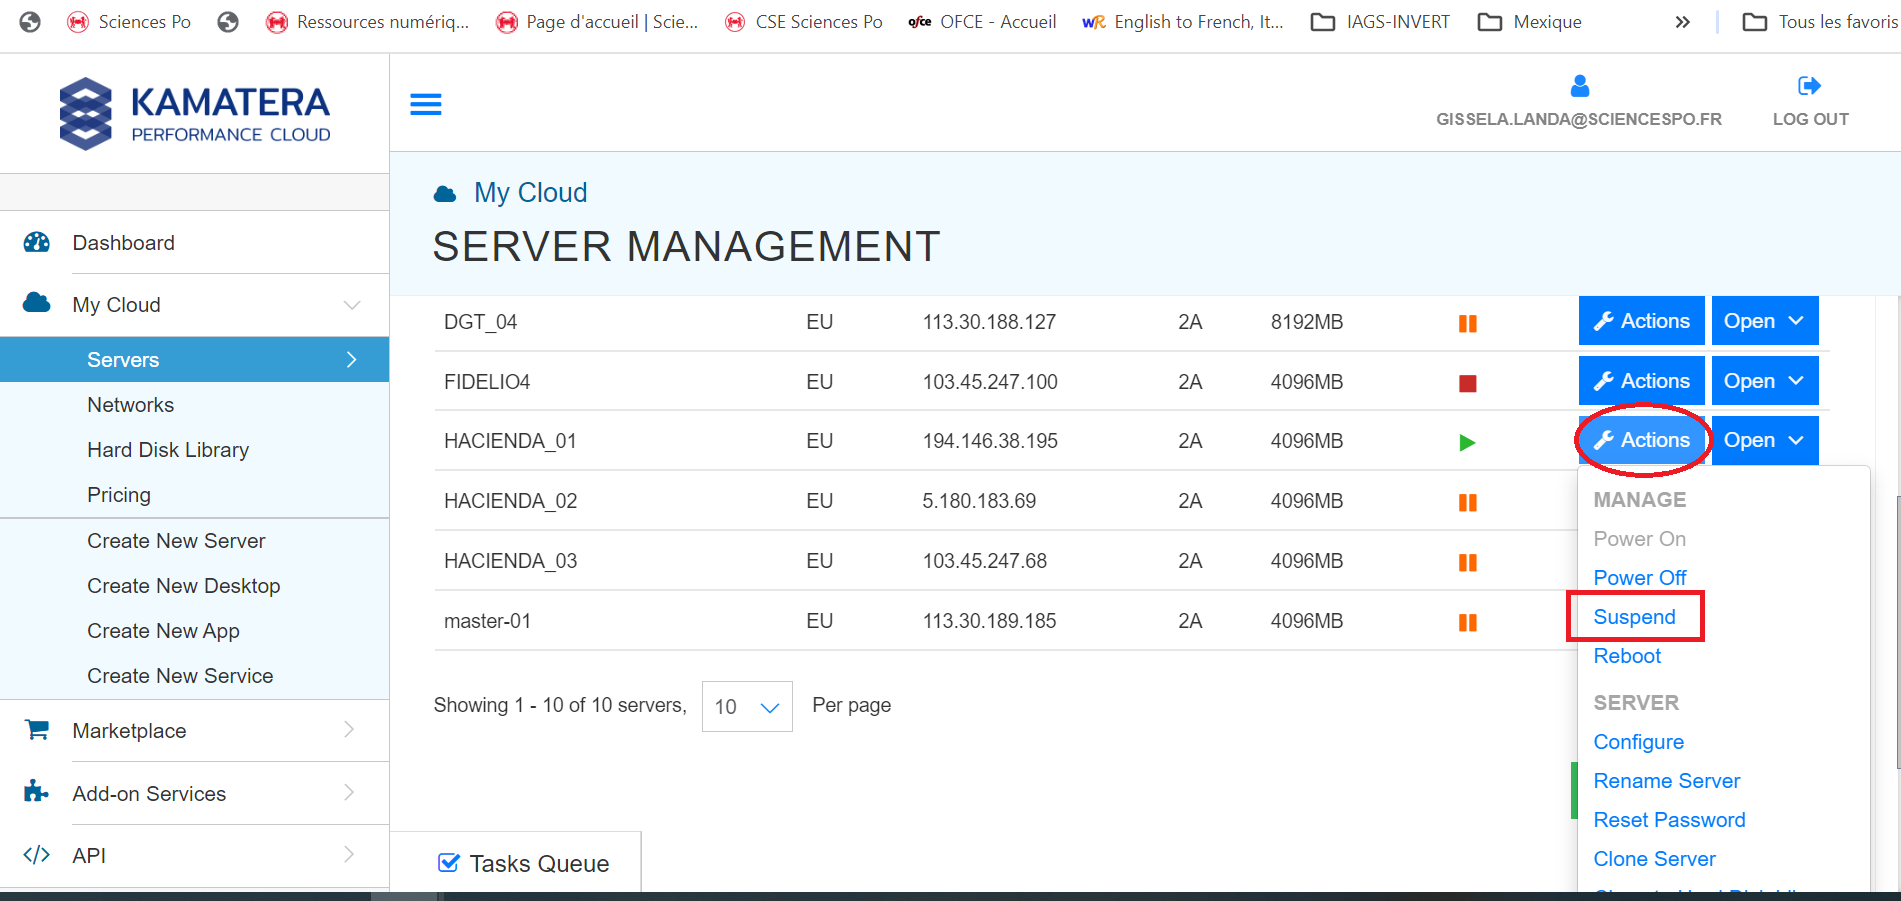Screen dimensions: 1901x901
Task: Click the paused status icon for HACIENDA_02
Action: point(1468,502)
